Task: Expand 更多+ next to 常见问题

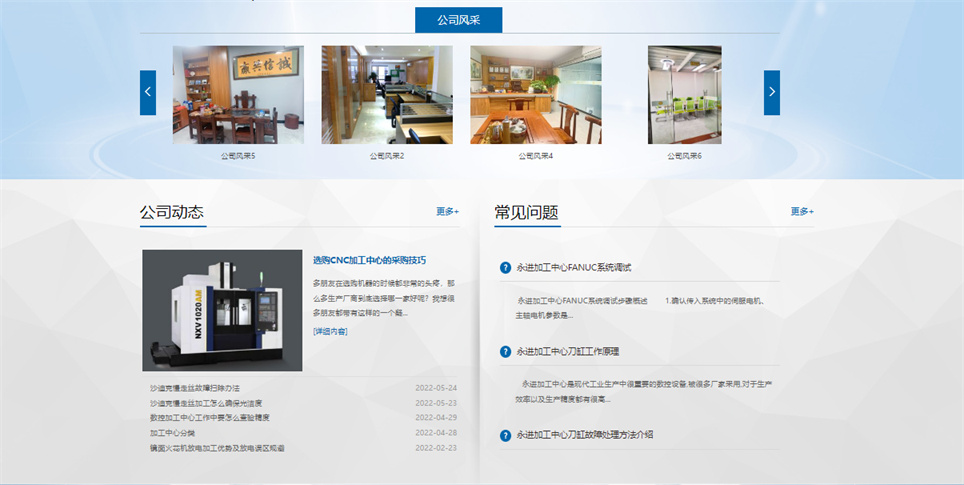Action: pyautogui.click(x=802, y=212)
